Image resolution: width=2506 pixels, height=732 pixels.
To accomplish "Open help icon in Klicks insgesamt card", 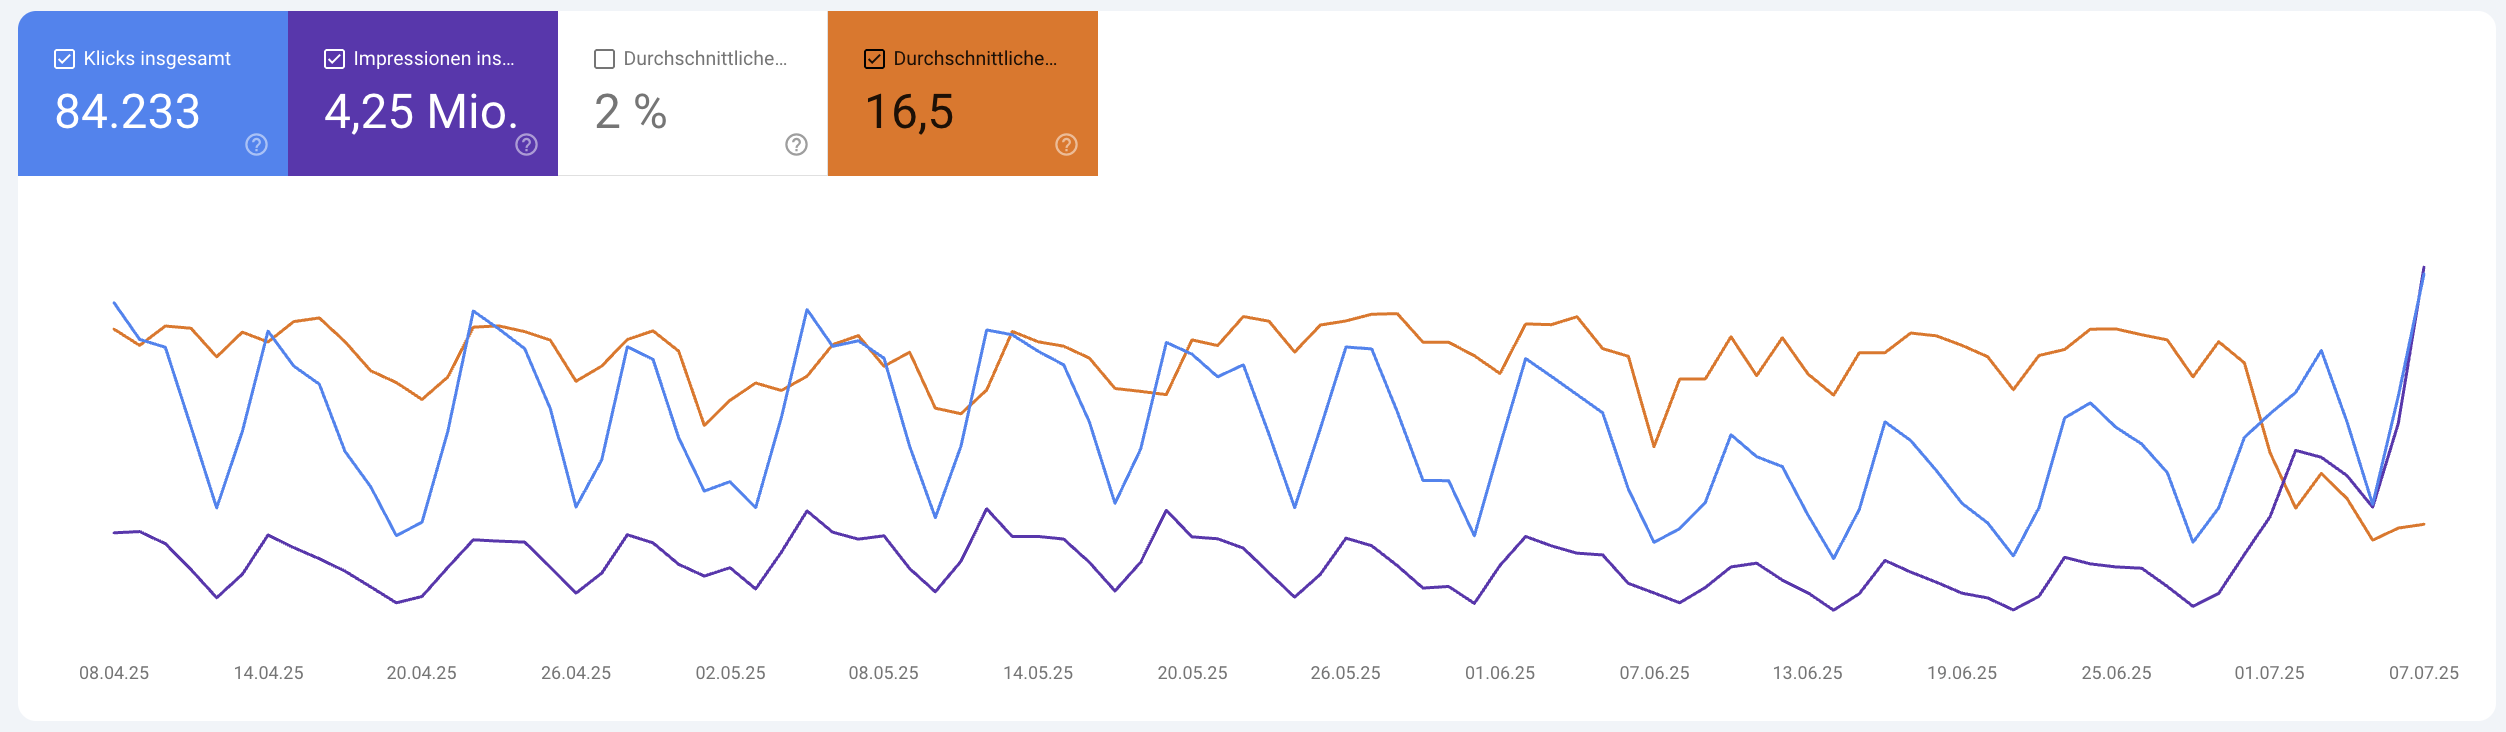I will tap(257, 145).
